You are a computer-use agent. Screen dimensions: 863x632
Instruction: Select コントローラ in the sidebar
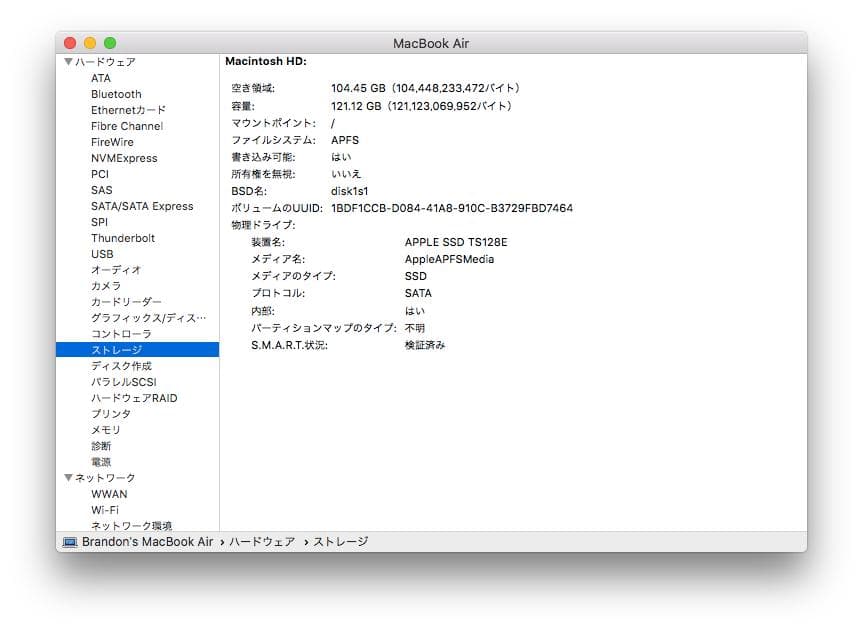(x=121, y=334)
